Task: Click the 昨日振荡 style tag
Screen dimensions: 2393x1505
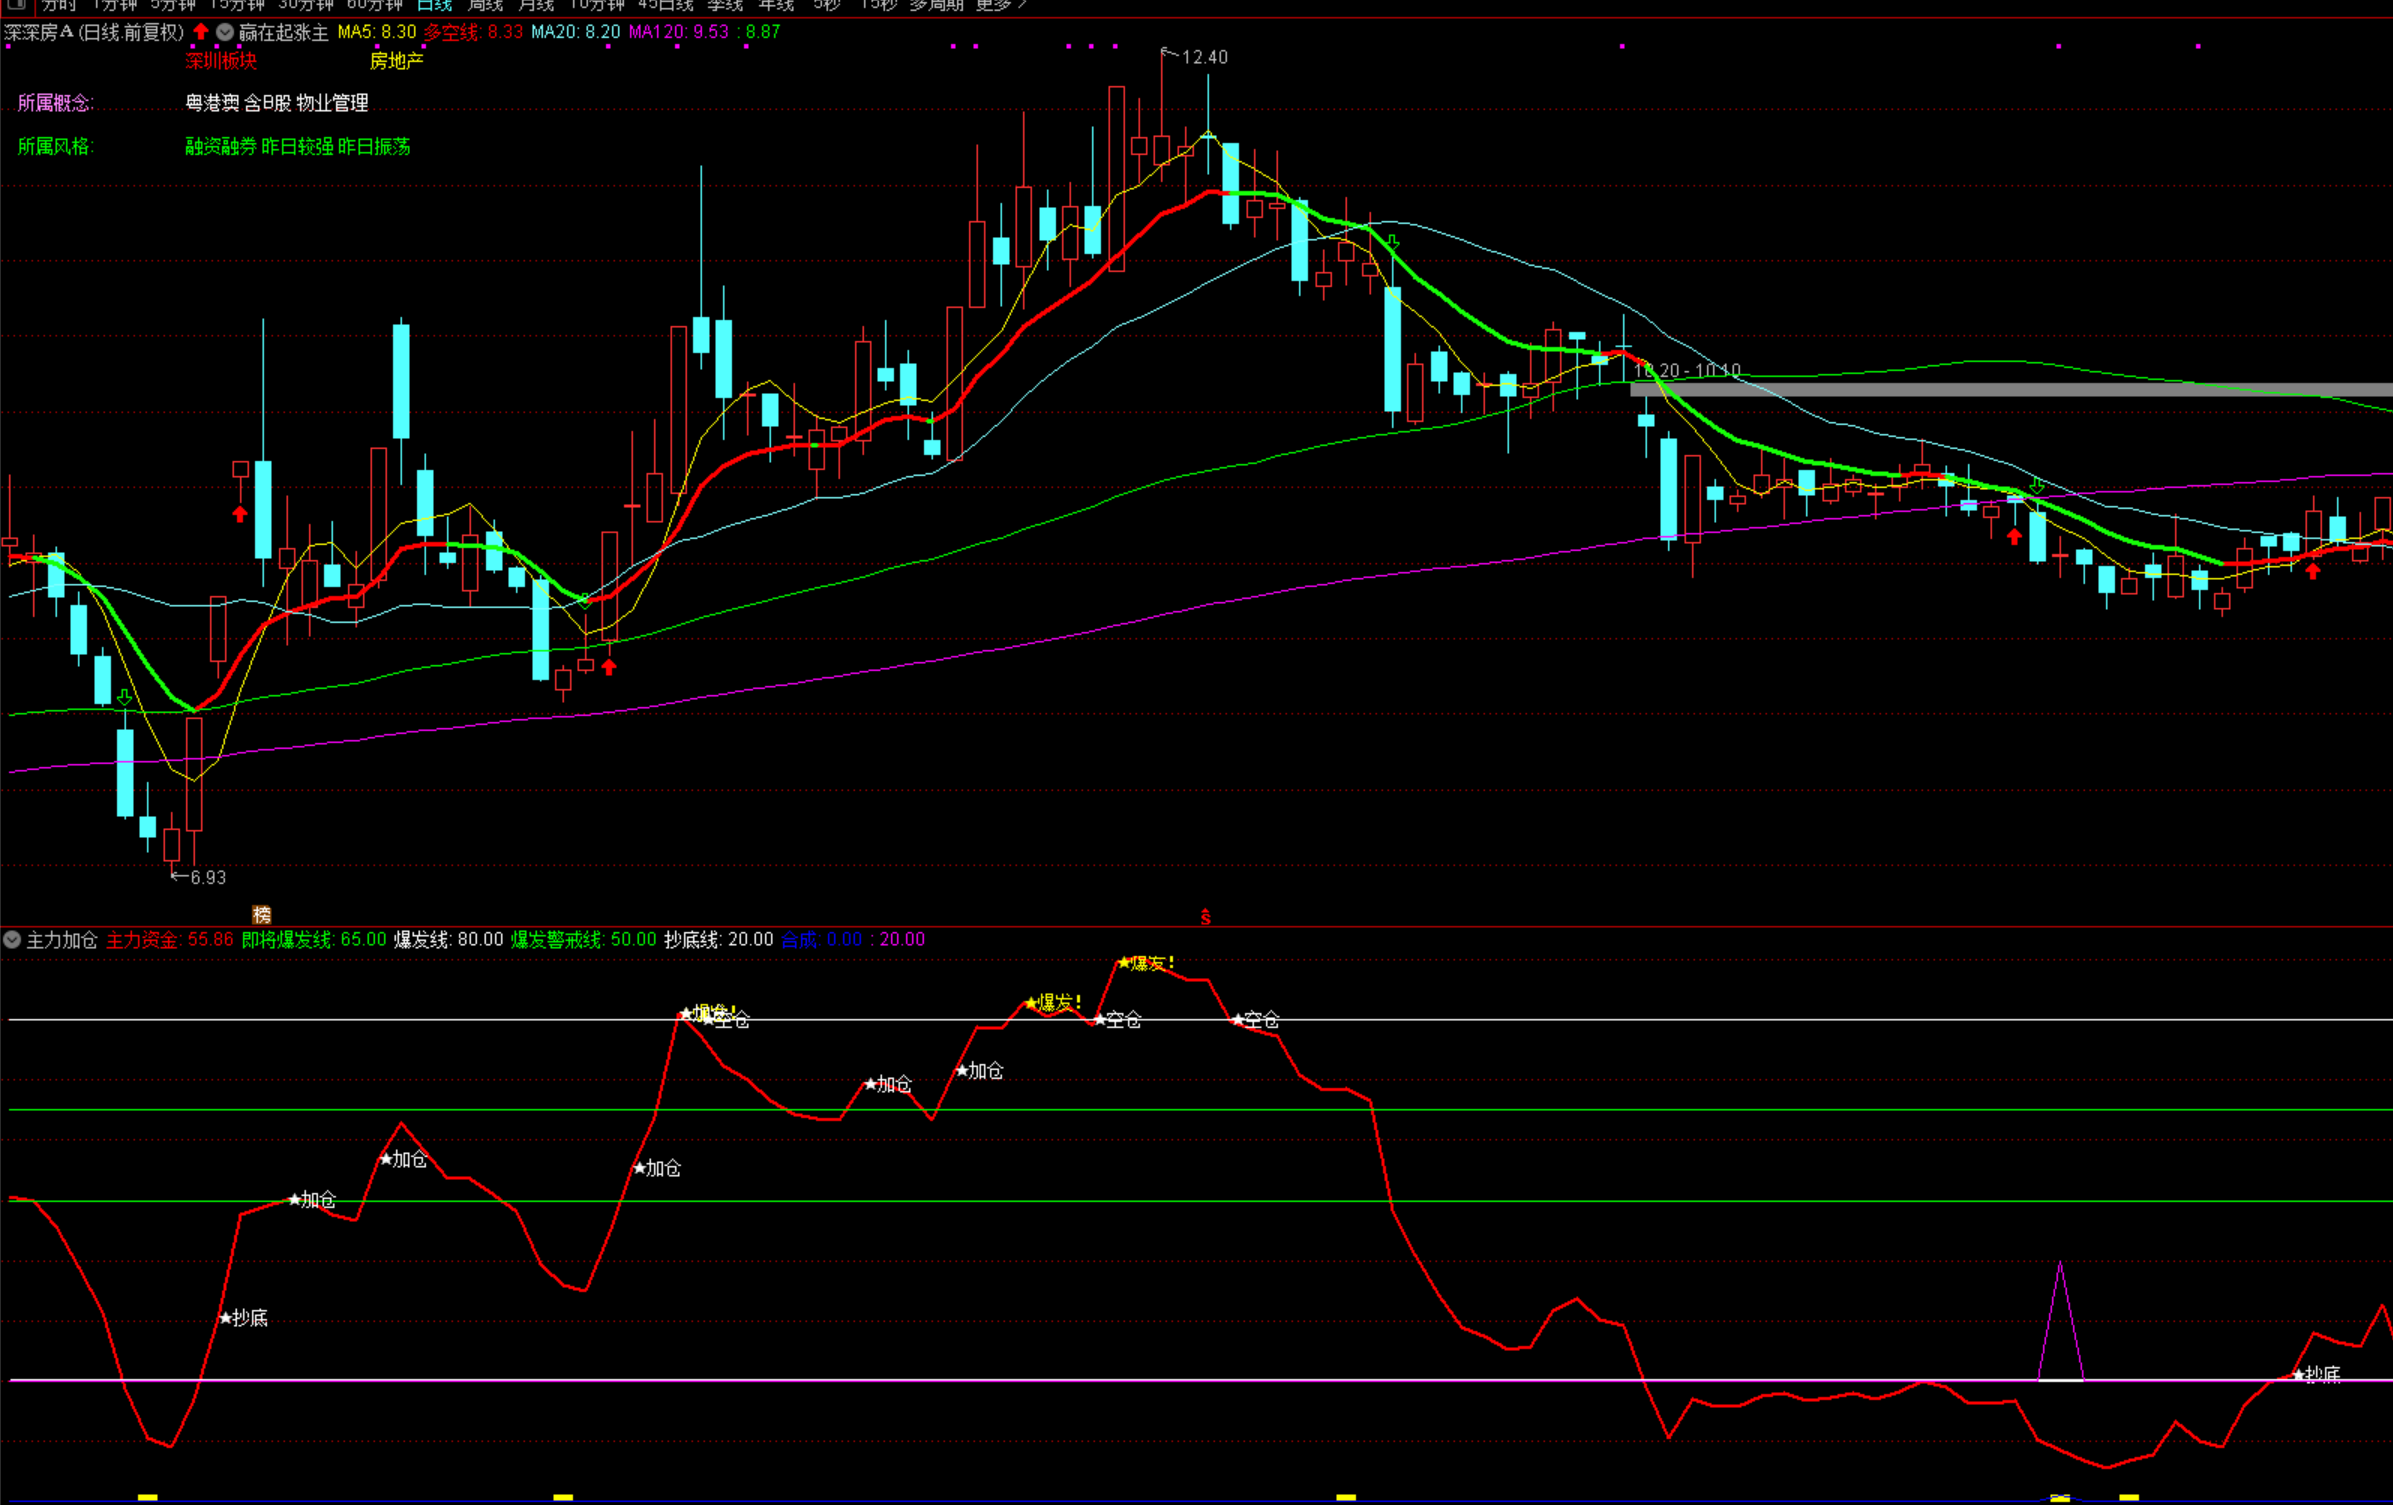Action: click(374, 146)
